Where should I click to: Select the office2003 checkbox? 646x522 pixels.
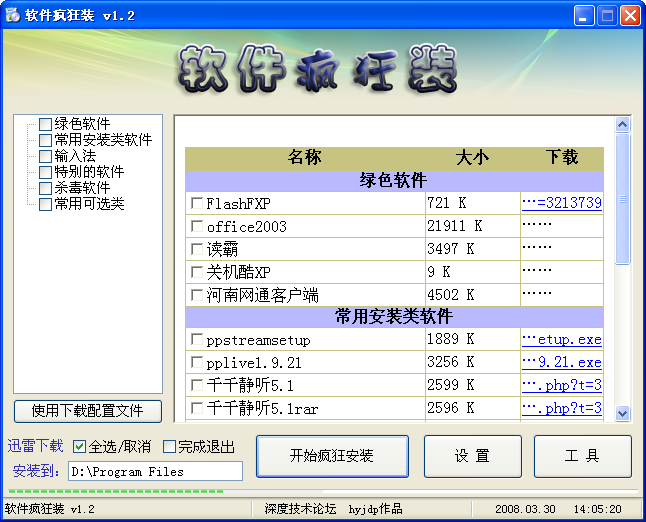click(197, 226)
